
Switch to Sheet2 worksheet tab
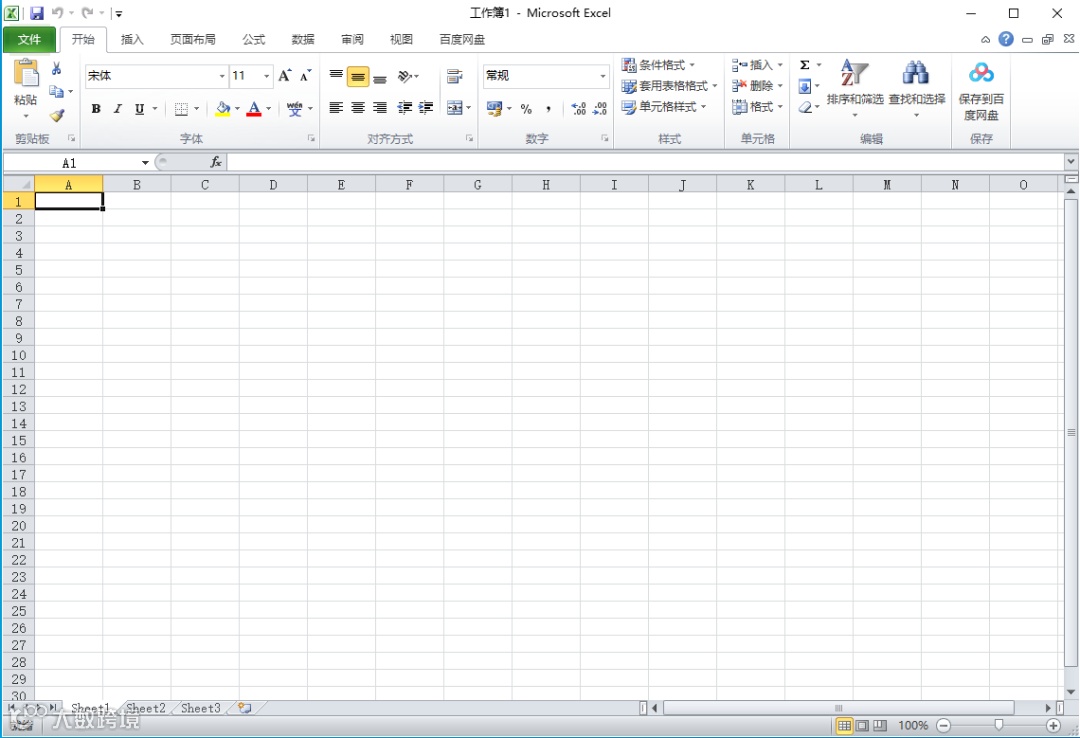click(146, 708)
